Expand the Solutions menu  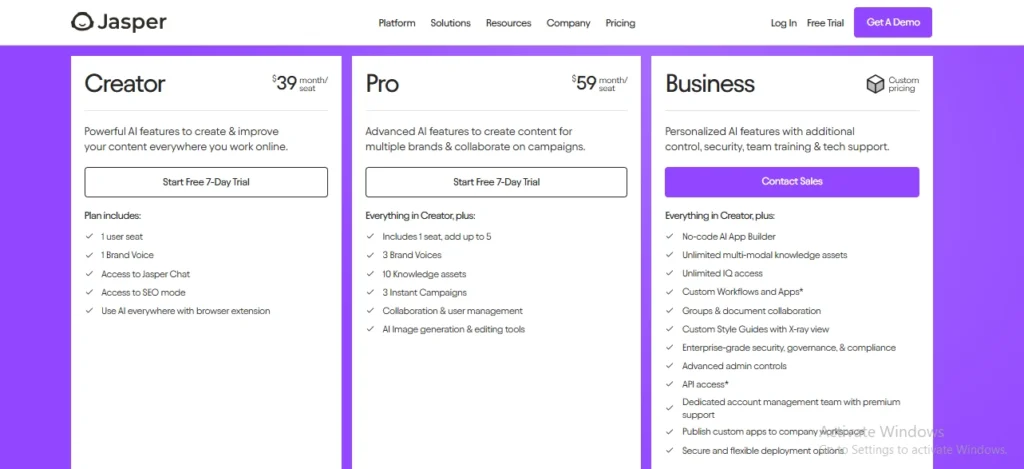click(451, 23)
